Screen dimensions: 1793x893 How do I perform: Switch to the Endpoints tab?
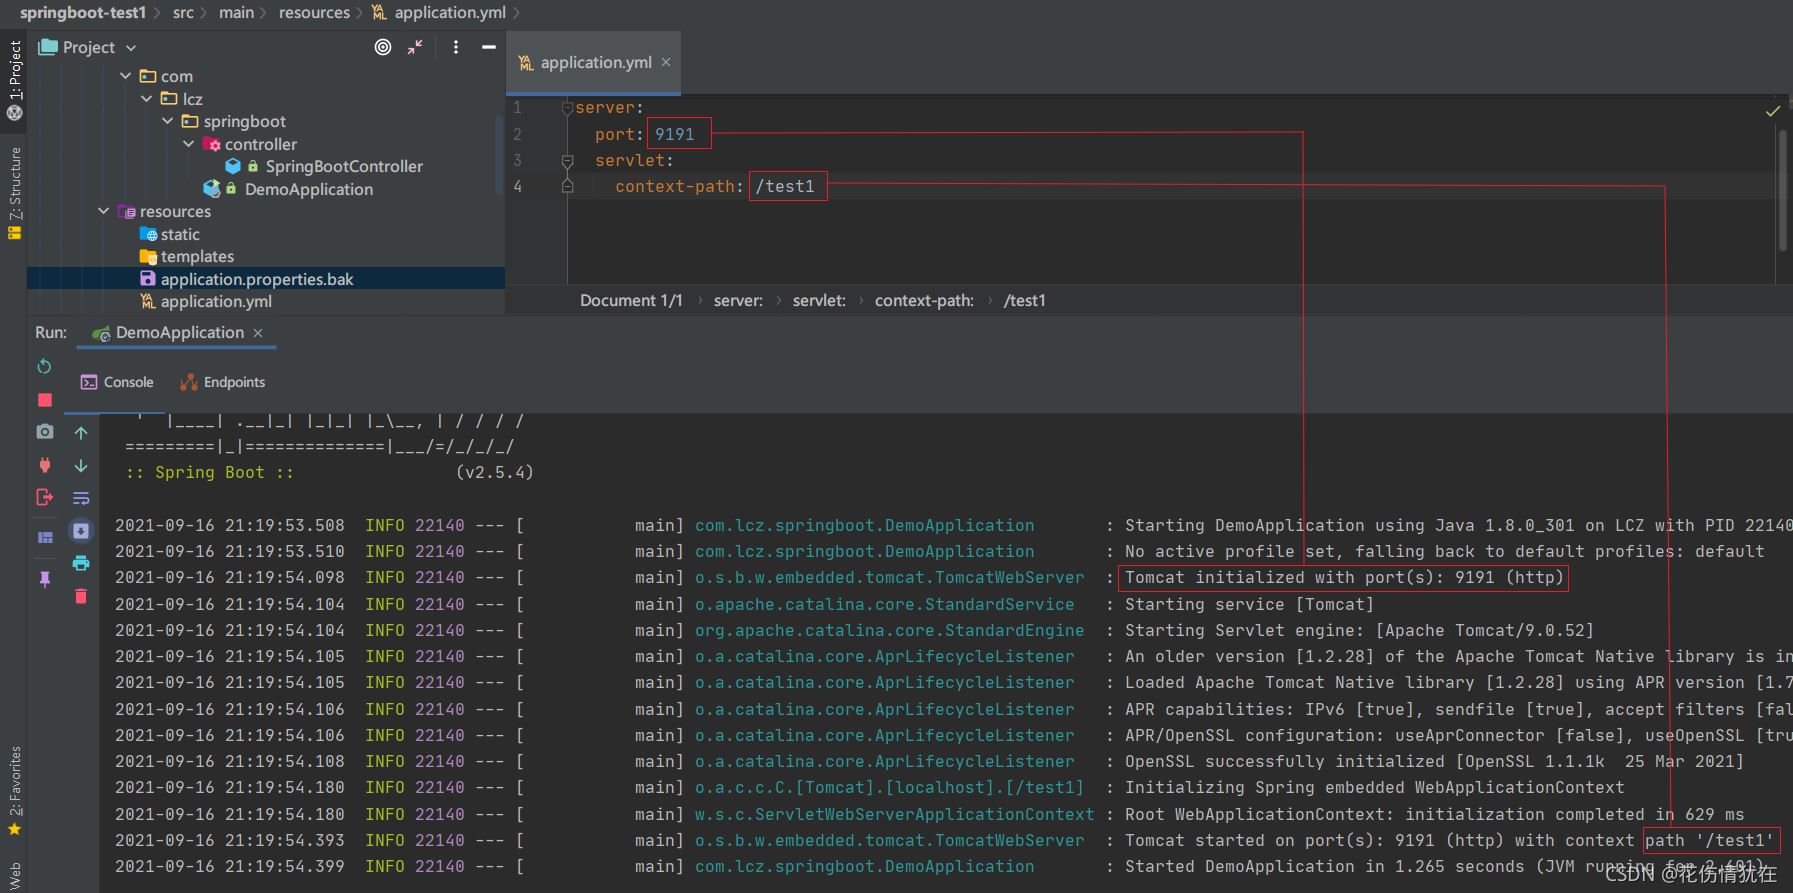point(222,382)
